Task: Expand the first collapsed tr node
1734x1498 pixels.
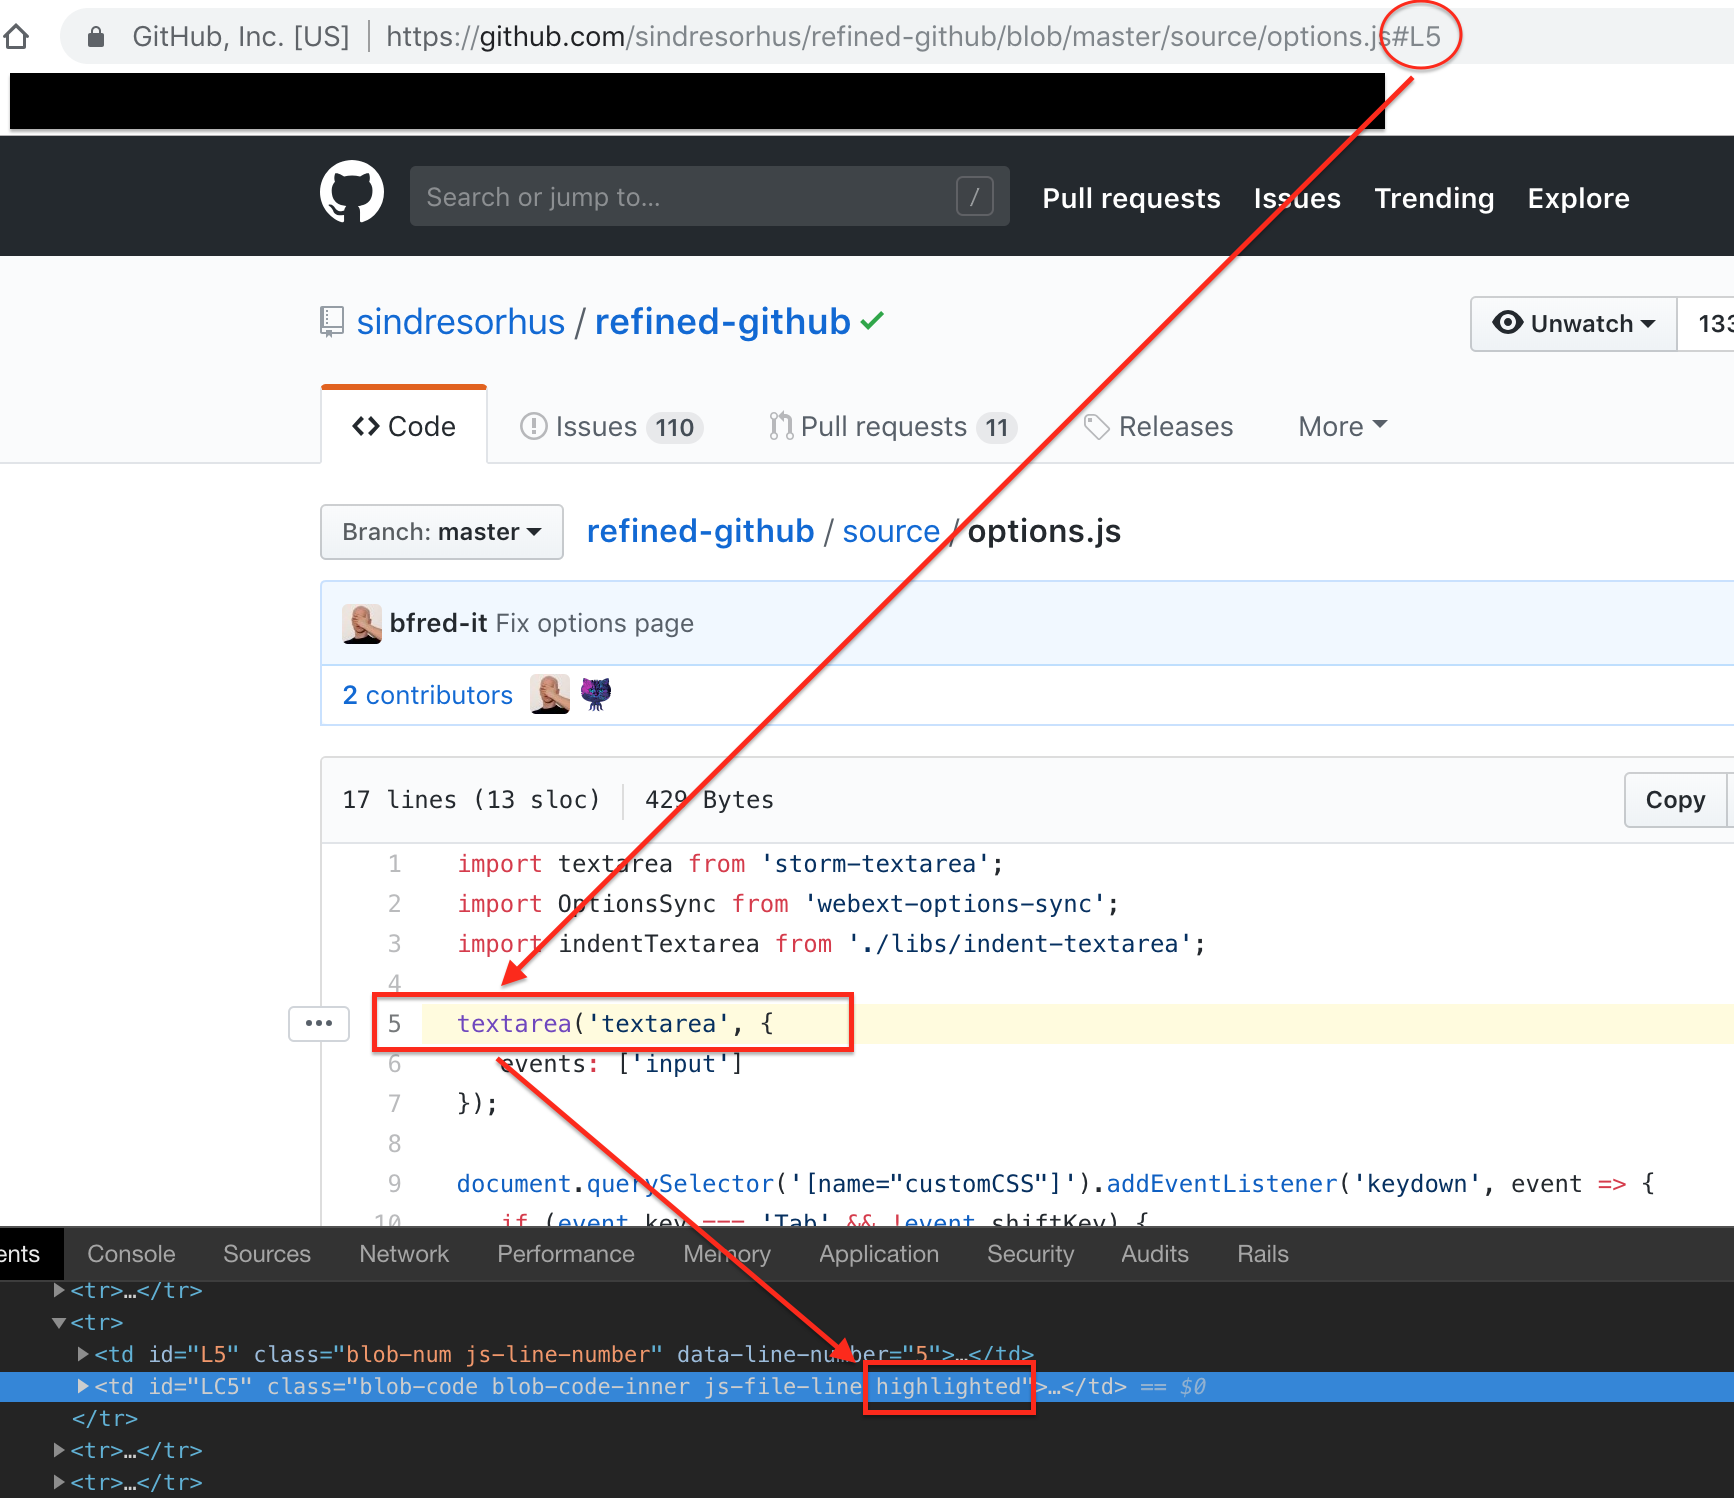Action: point(59,1290)
